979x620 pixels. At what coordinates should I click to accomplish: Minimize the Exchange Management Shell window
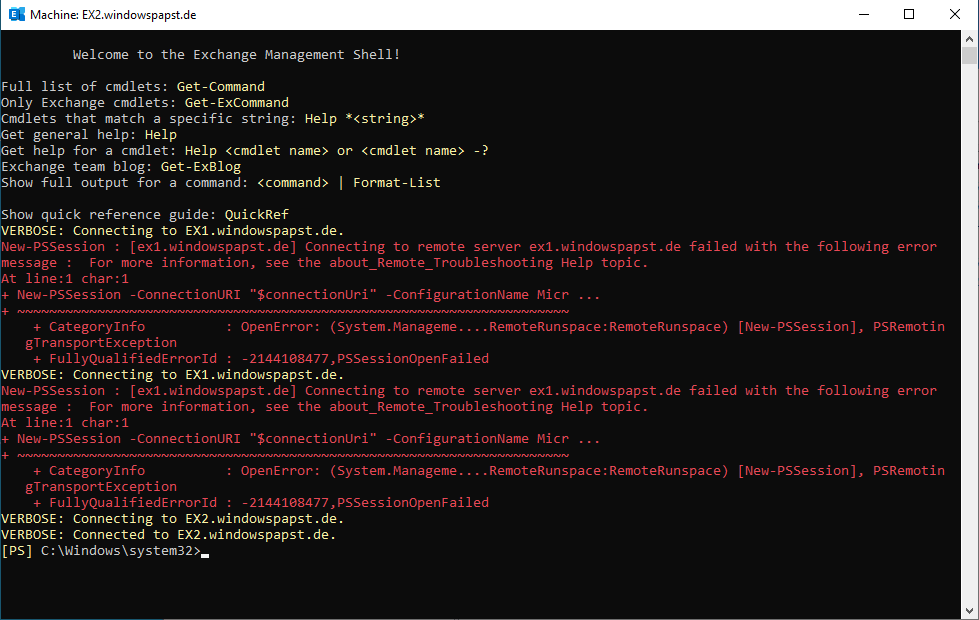(863, 15)
